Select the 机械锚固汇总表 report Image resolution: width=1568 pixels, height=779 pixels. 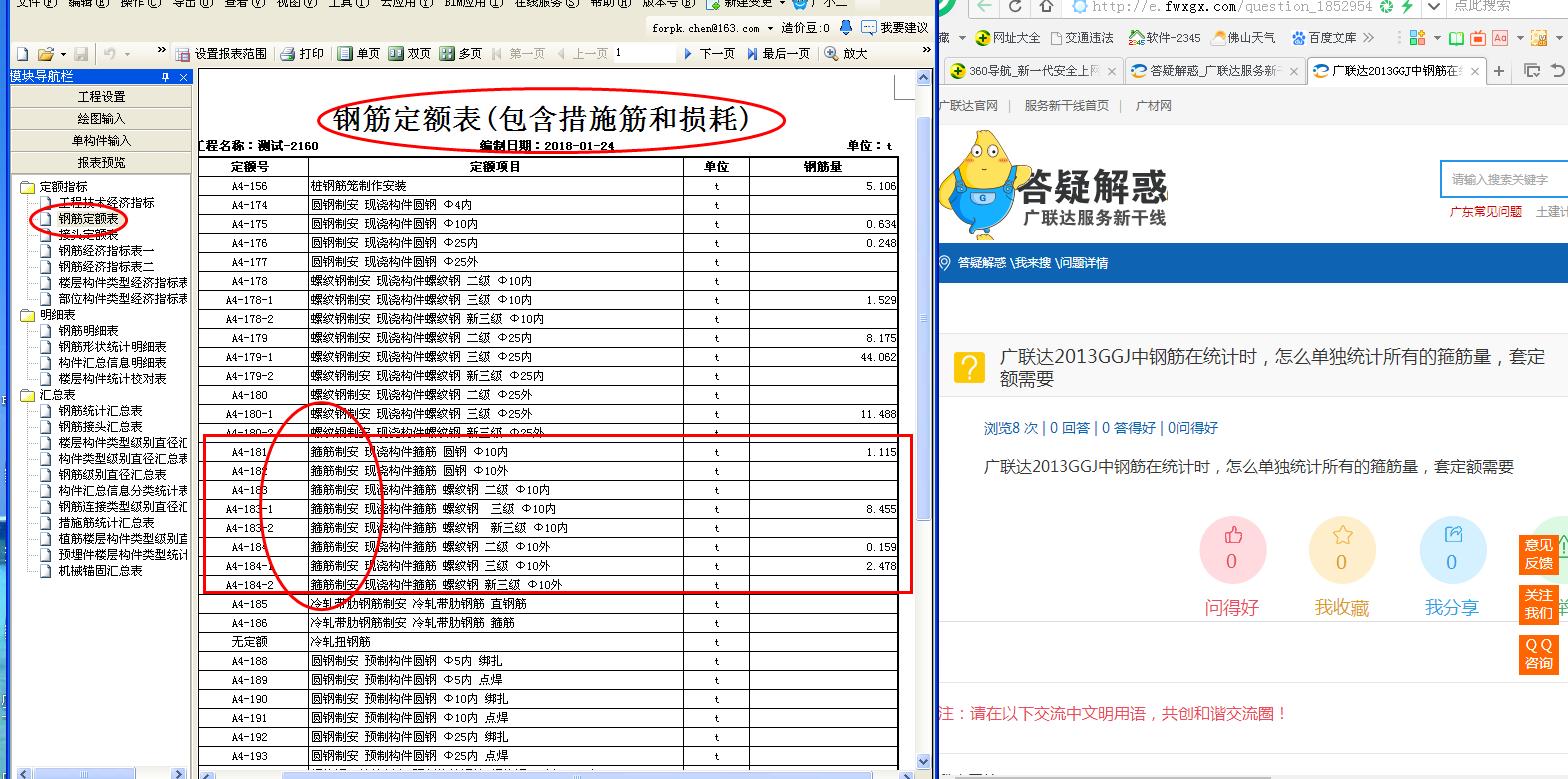point(100,571)
